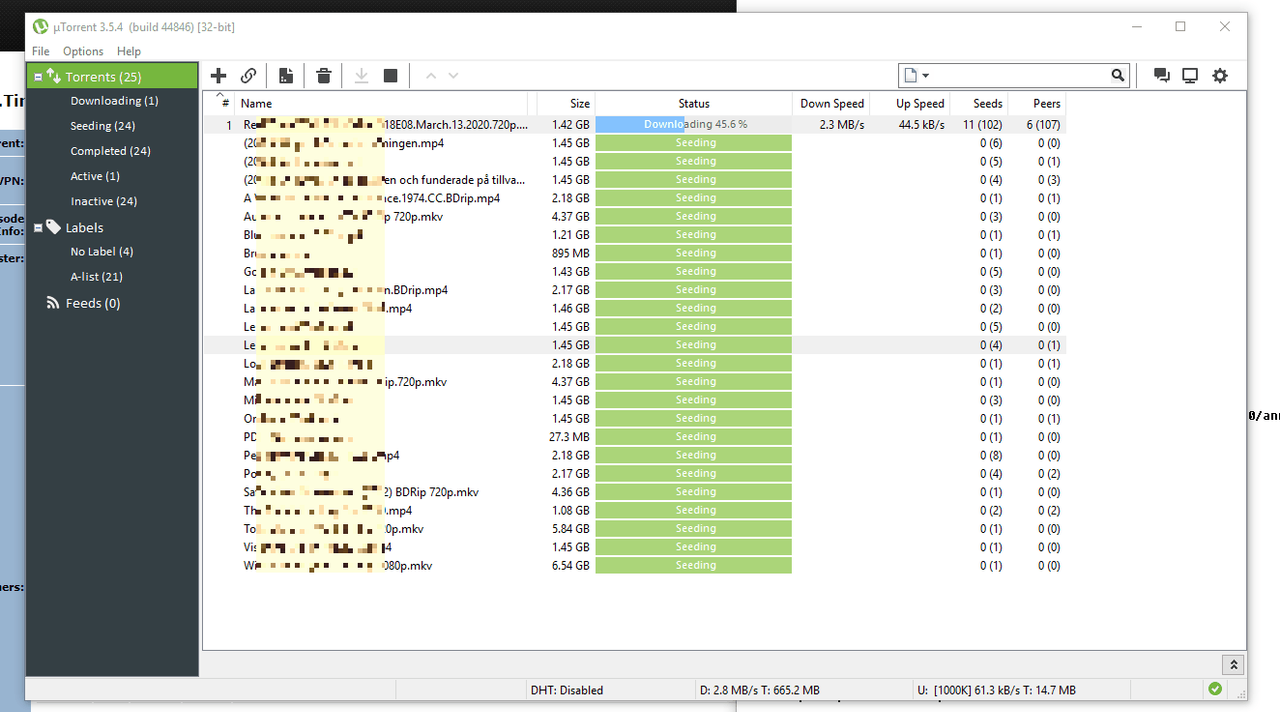
Task: Sort by Down Speed column header
Action: (x=831, y=103)
